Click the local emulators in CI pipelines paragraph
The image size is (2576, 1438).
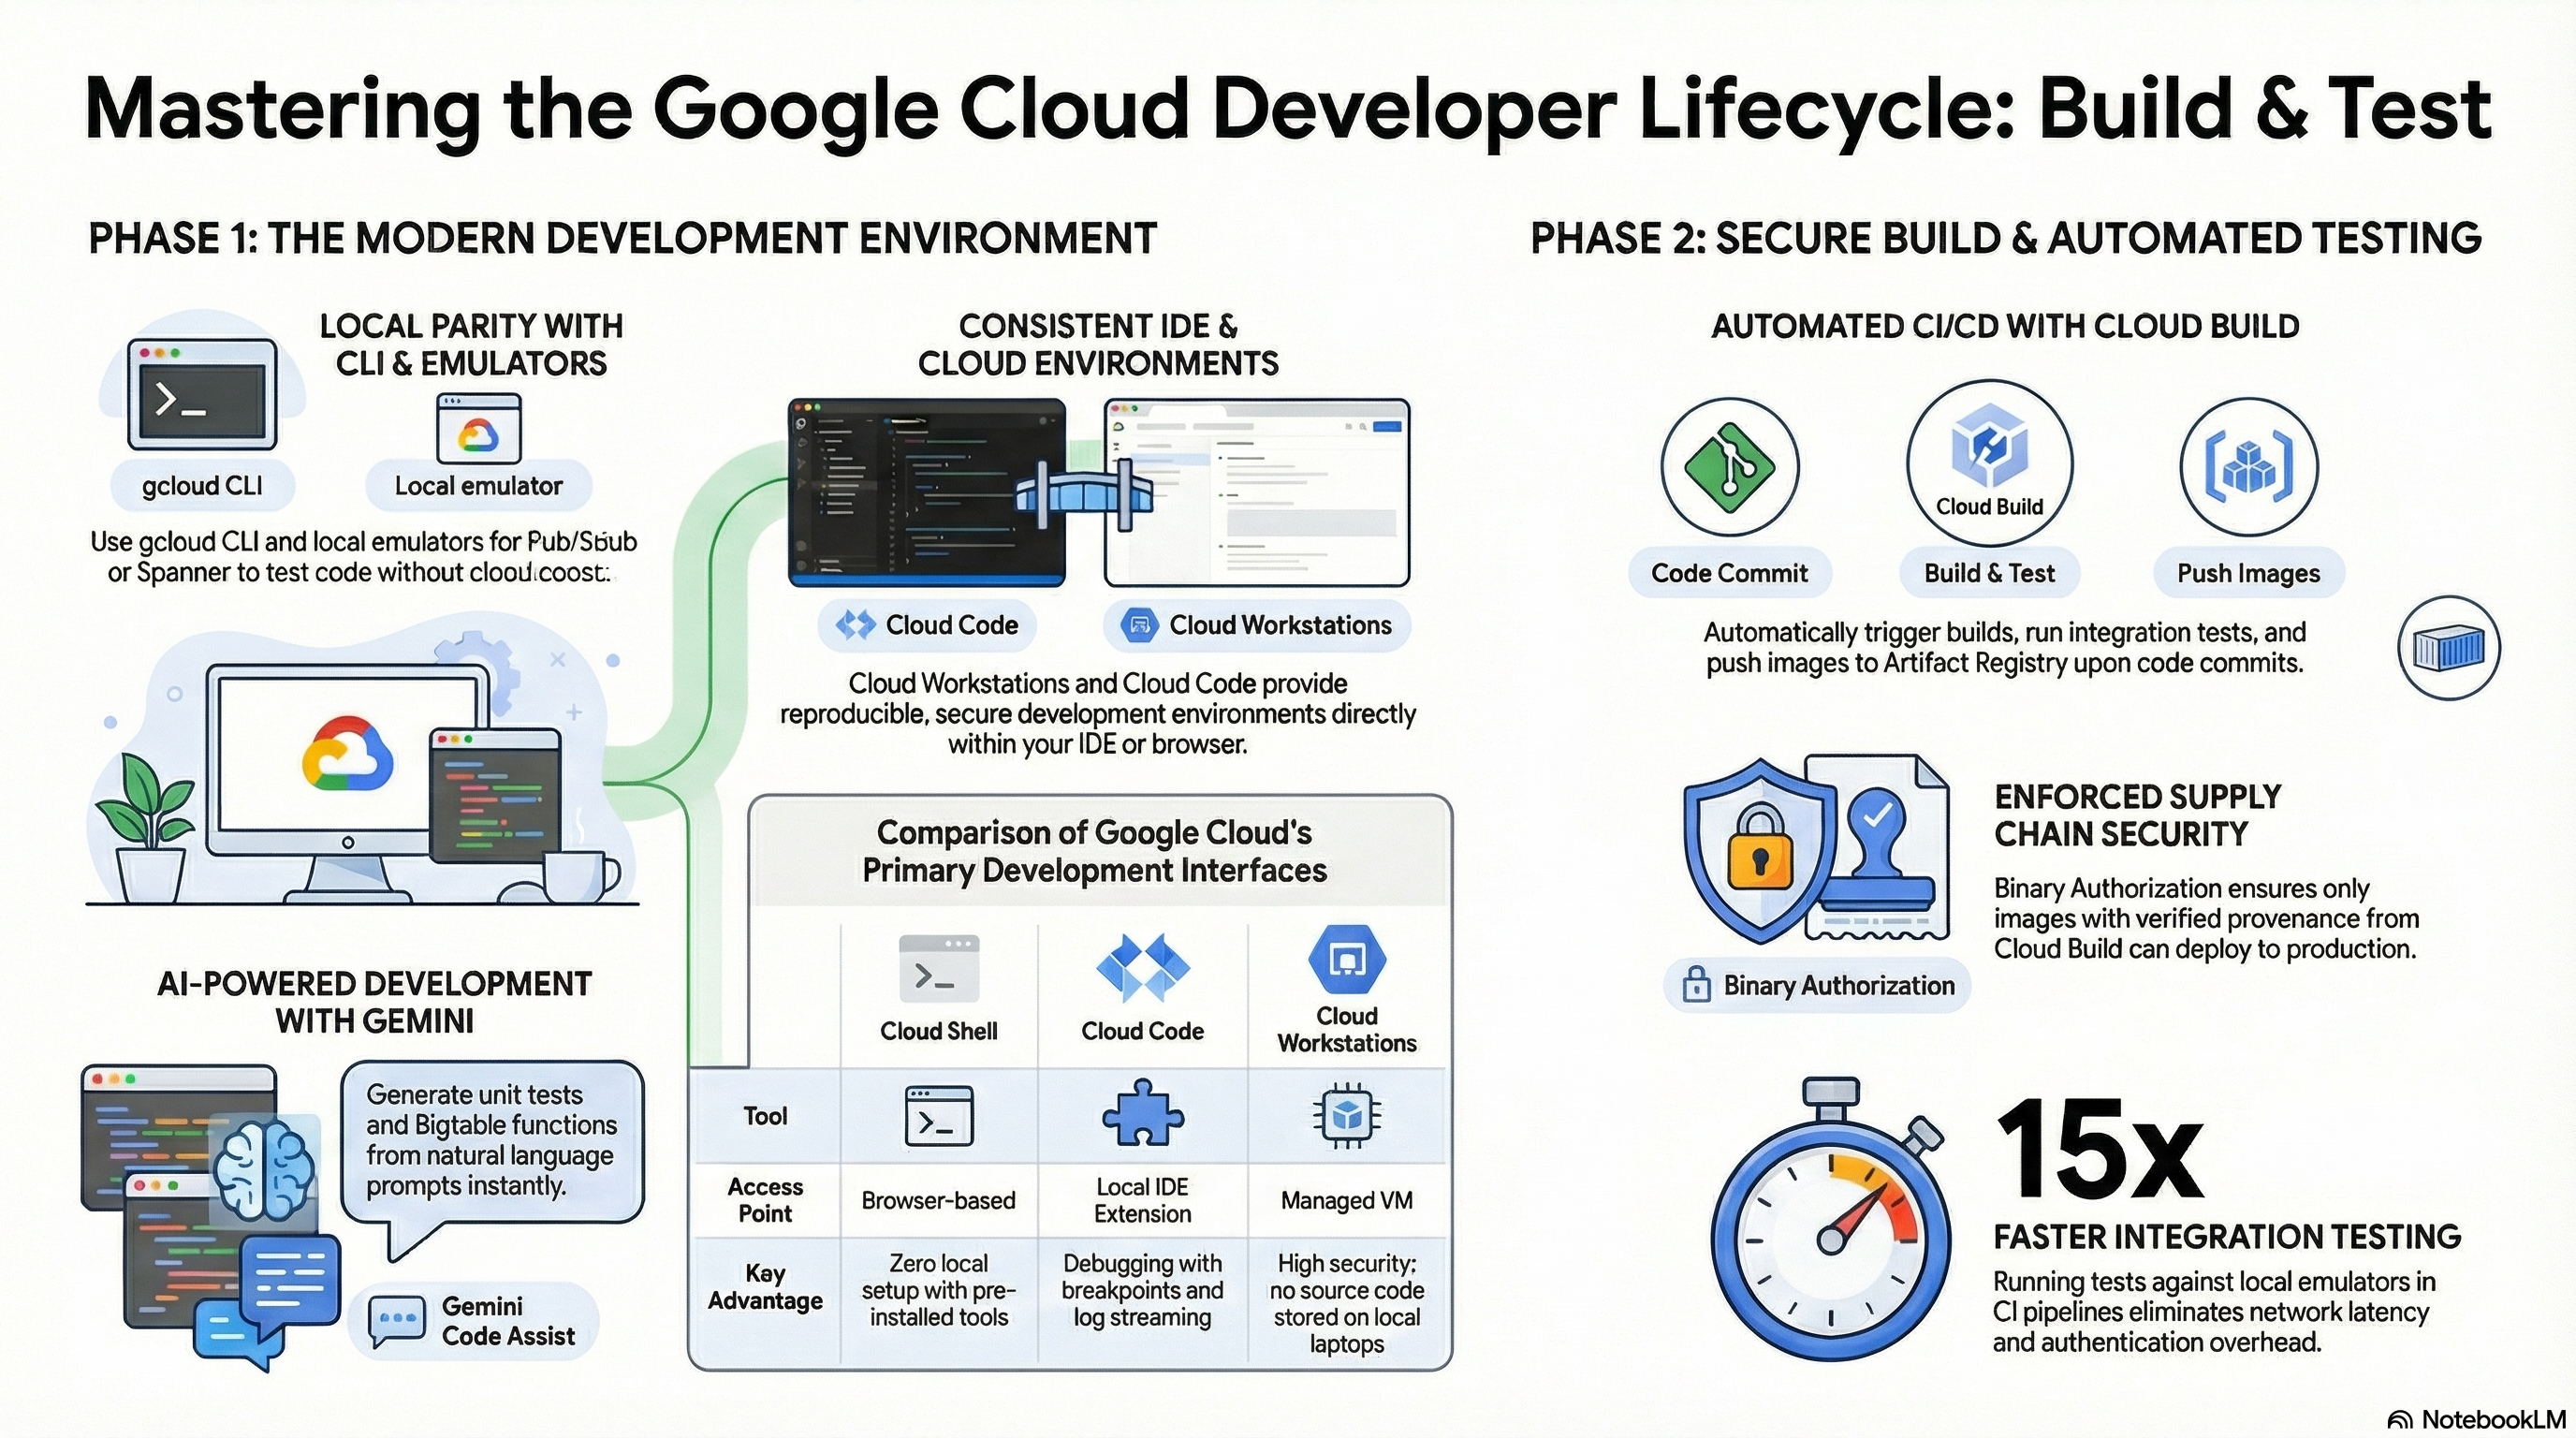2213,1311
